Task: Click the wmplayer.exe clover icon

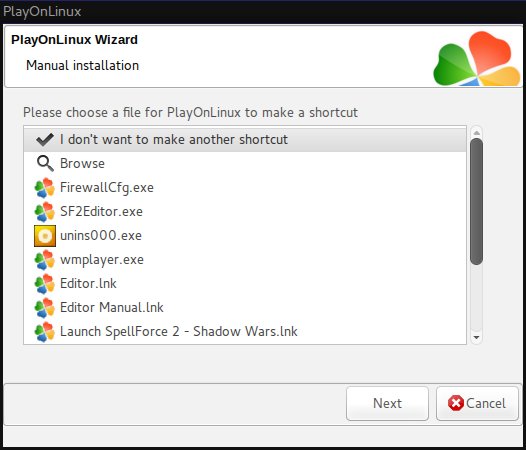Action: click(45, 260)
